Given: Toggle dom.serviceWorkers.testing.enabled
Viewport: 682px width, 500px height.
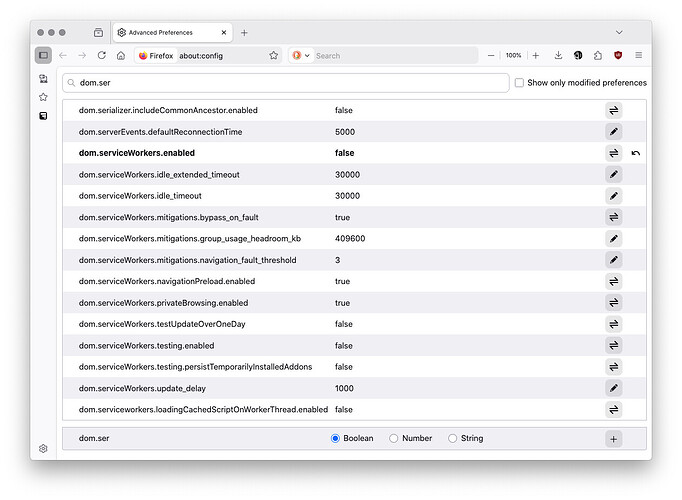Looking at the screenshot, I should click(614, 346).
